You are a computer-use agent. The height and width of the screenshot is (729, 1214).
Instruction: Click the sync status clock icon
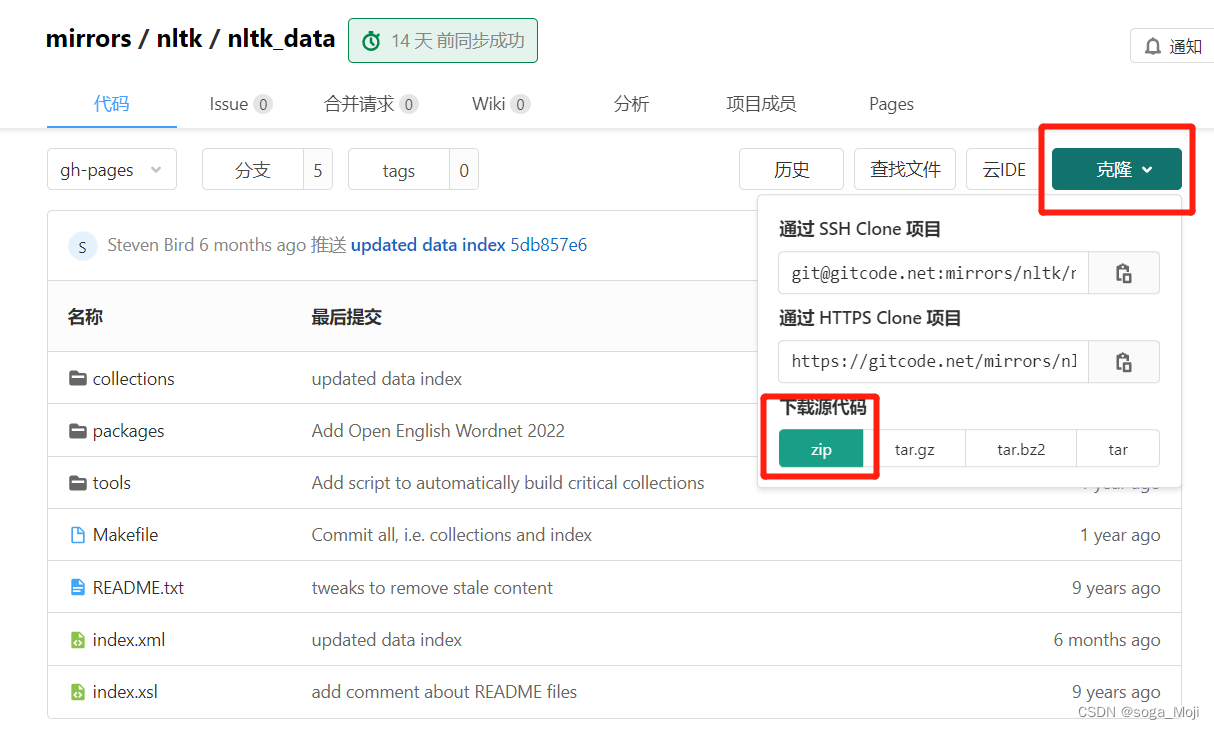pyautogui.click(x=371, y=41)
